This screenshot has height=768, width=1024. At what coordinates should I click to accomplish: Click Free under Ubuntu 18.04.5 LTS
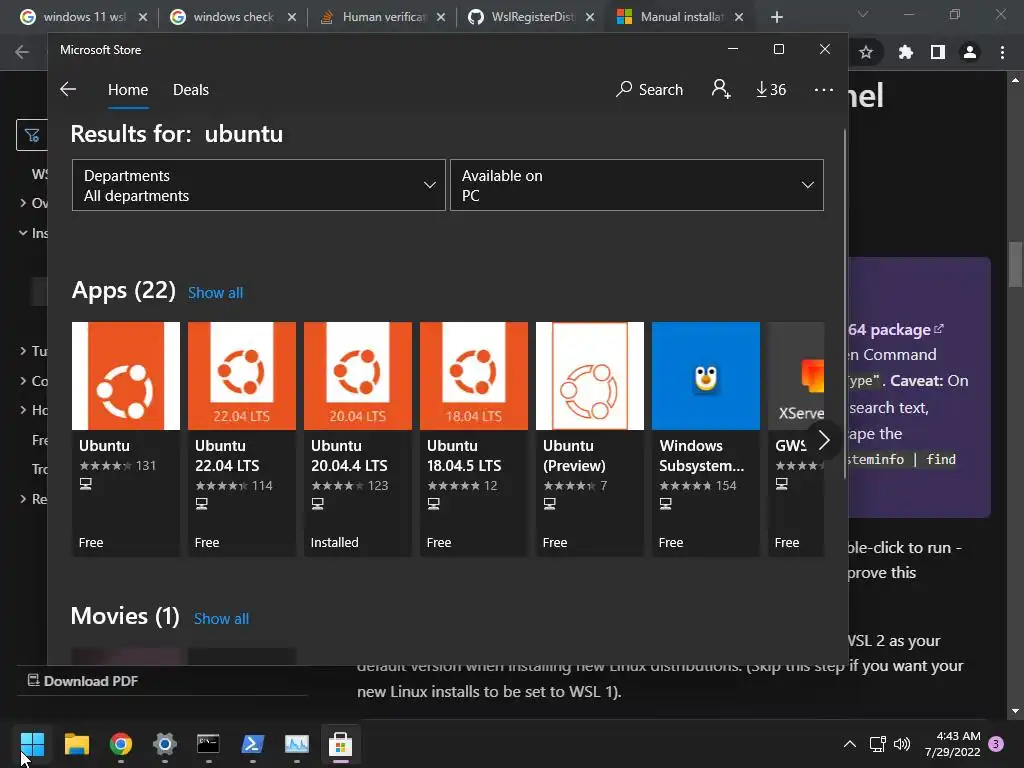point(439,543)
